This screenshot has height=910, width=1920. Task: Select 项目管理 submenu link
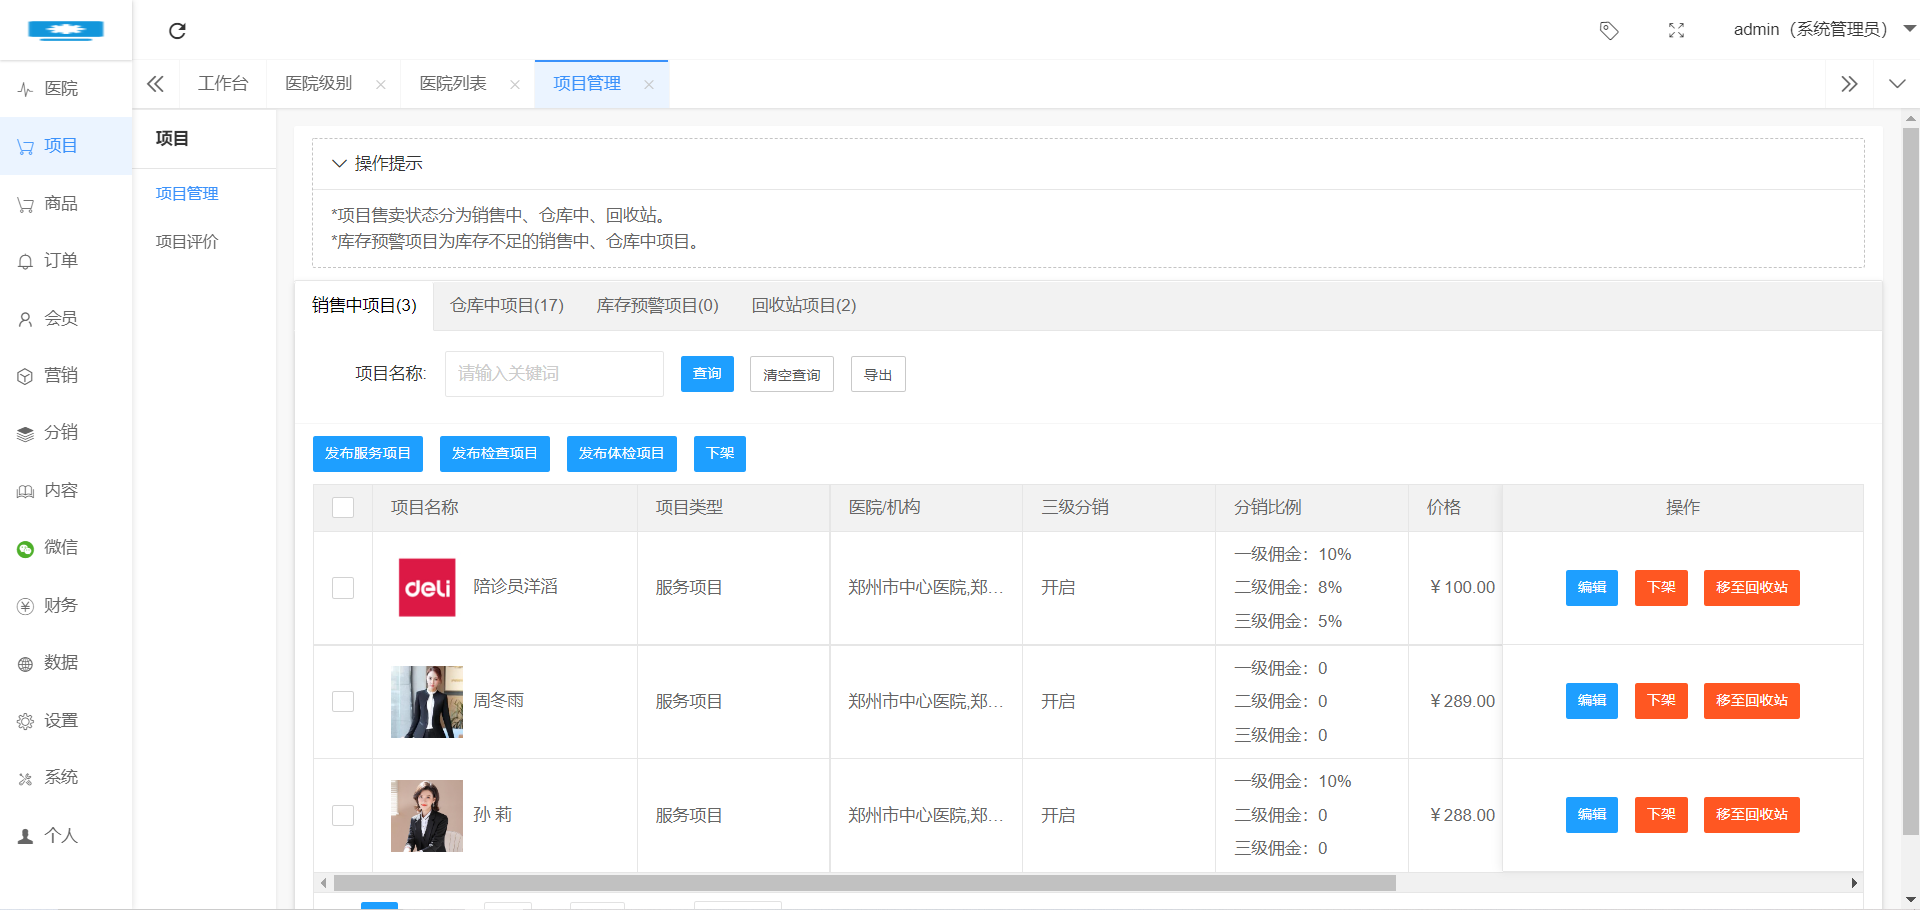(187, 194)
